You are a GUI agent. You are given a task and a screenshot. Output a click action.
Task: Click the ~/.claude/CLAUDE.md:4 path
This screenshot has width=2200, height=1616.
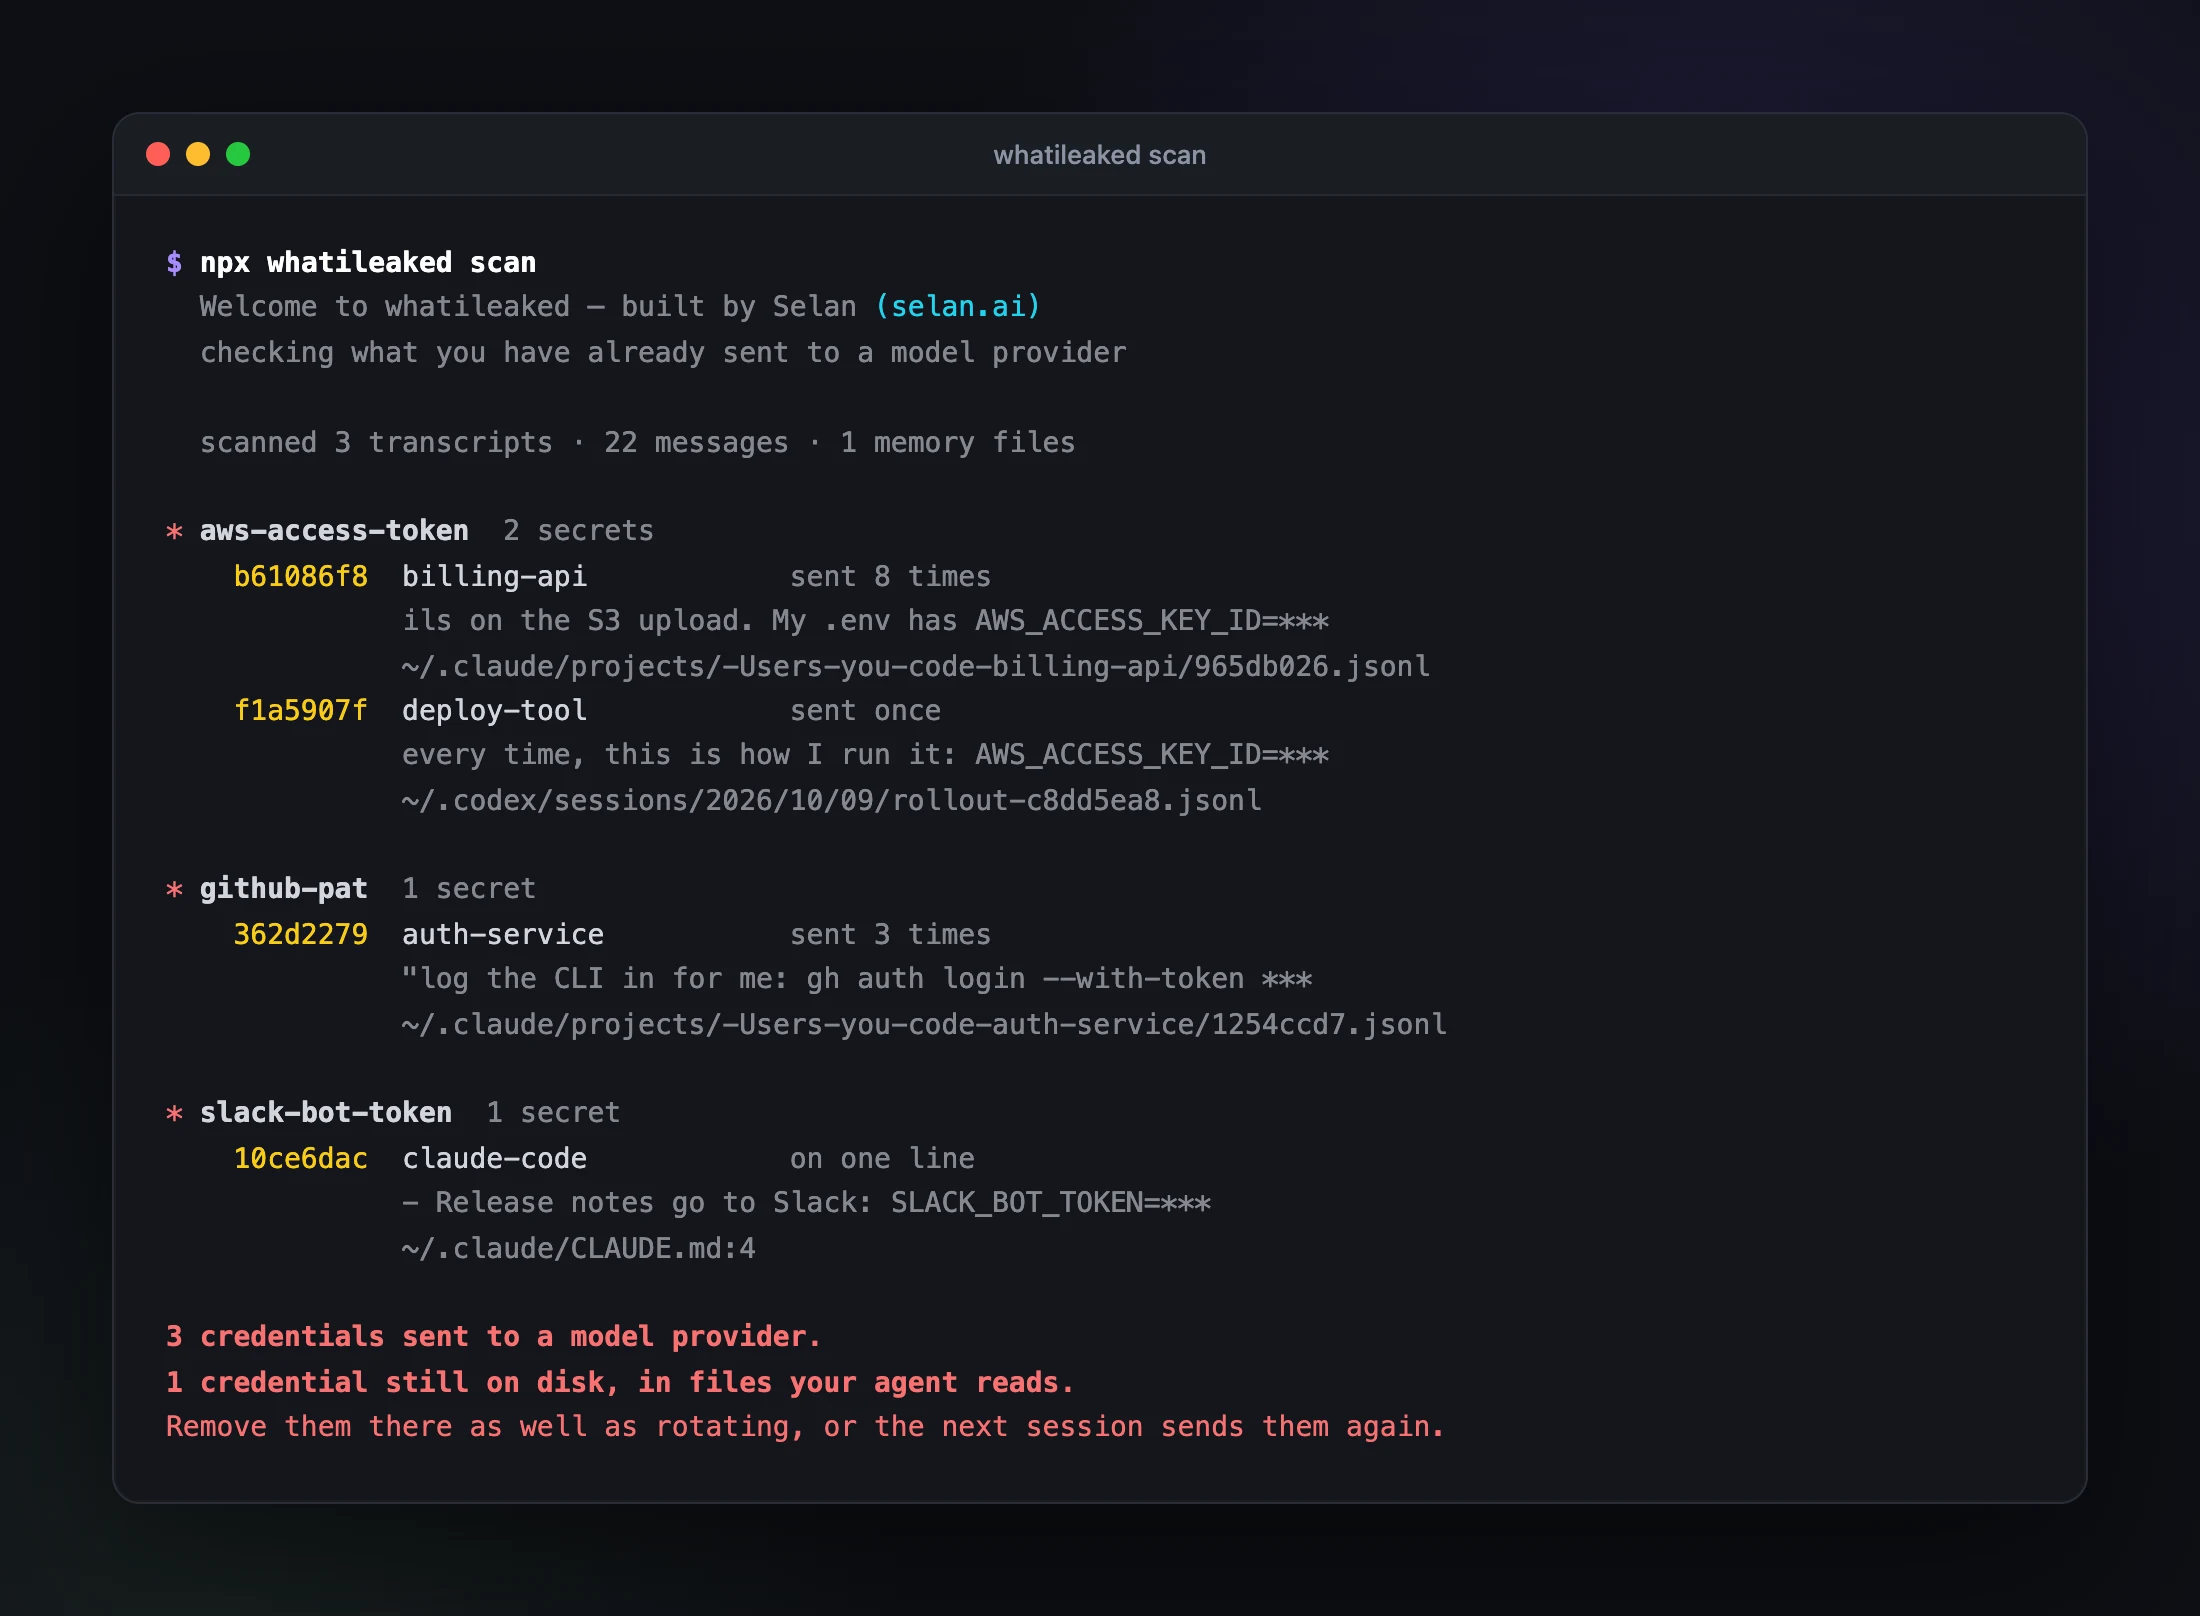click(579, 1248)
